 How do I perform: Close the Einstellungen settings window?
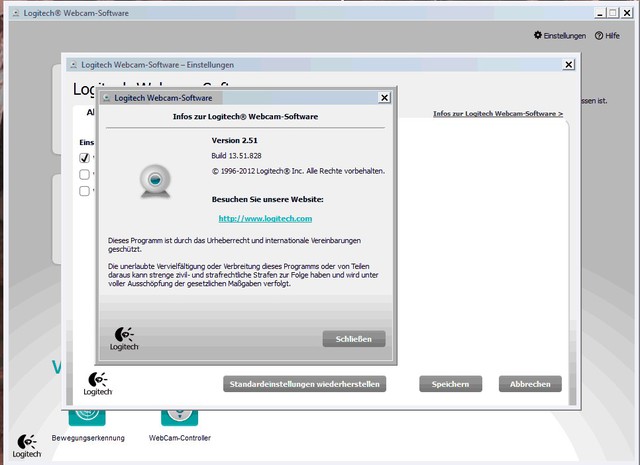[569, 65]
